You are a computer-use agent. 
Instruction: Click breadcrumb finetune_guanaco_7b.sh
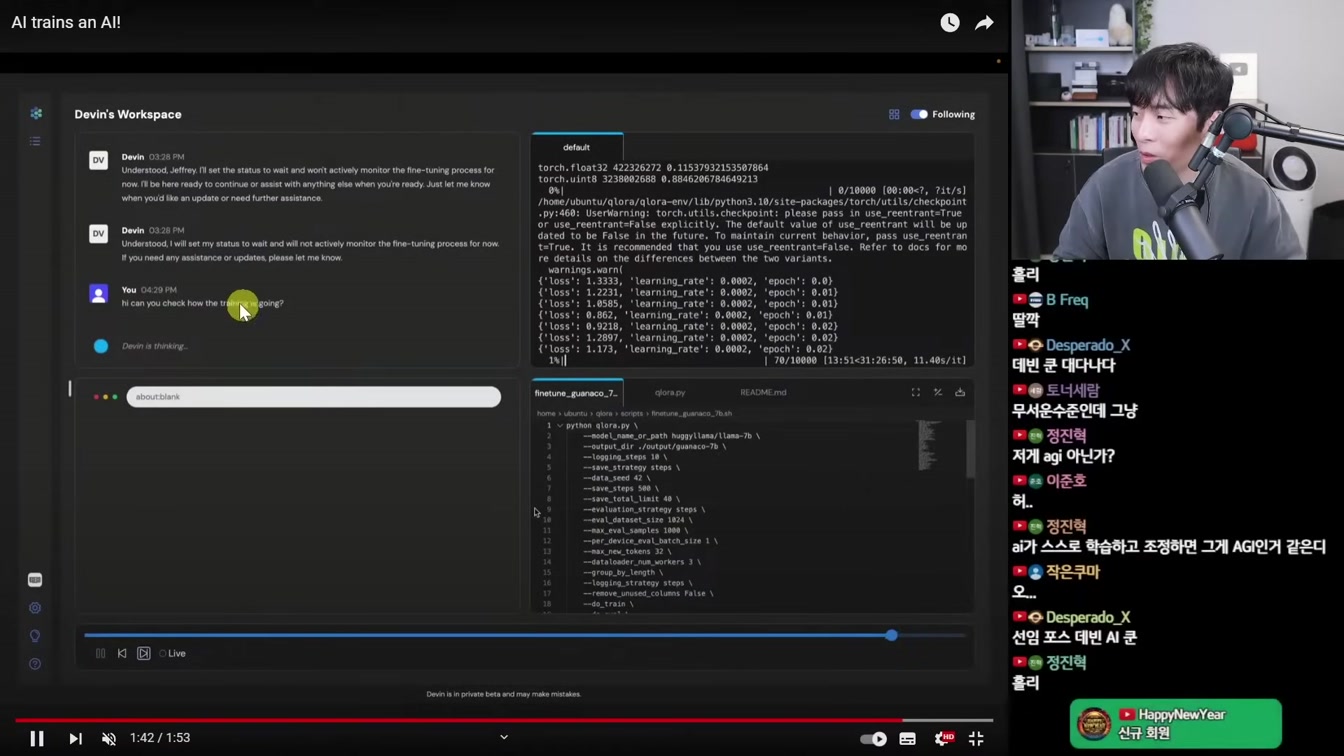point(693,414)
